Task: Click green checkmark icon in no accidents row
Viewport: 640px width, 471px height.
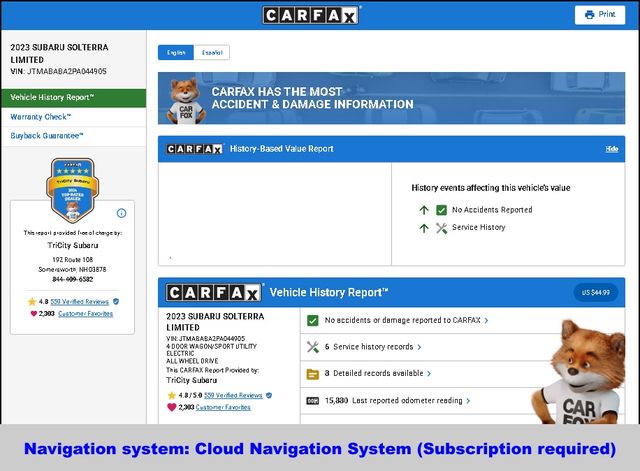Action: click(x=313, y=320)
